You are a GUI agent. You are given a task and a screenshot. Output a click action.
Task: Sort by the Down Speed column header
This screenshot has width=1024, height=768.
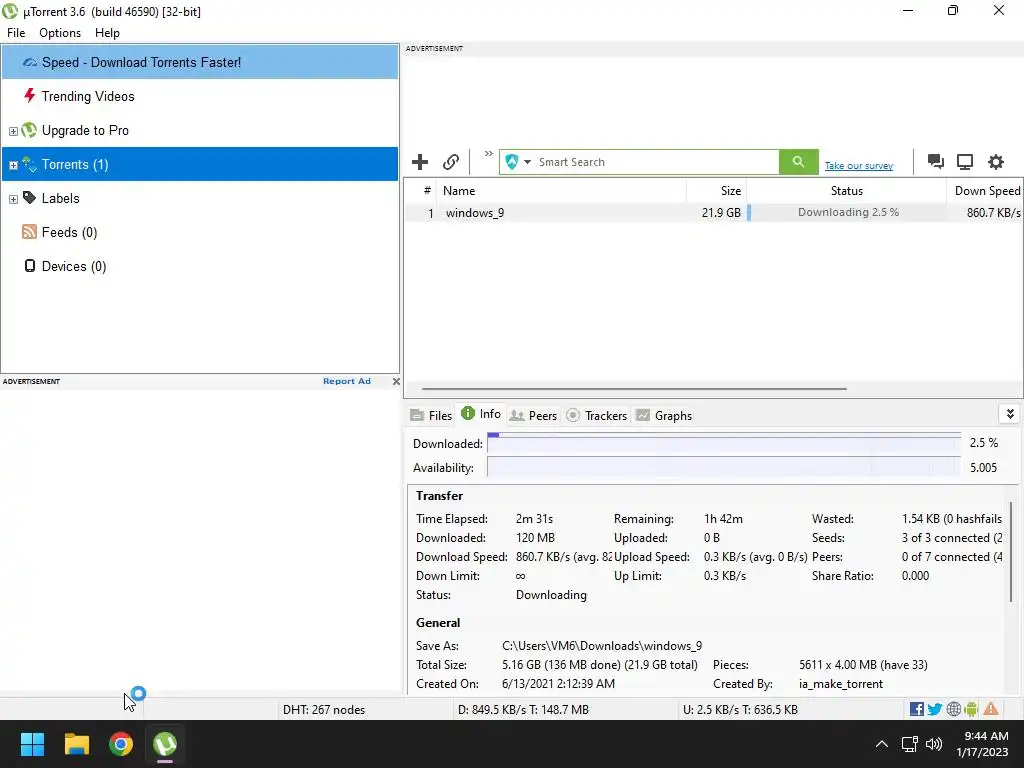tap(985, 191)
